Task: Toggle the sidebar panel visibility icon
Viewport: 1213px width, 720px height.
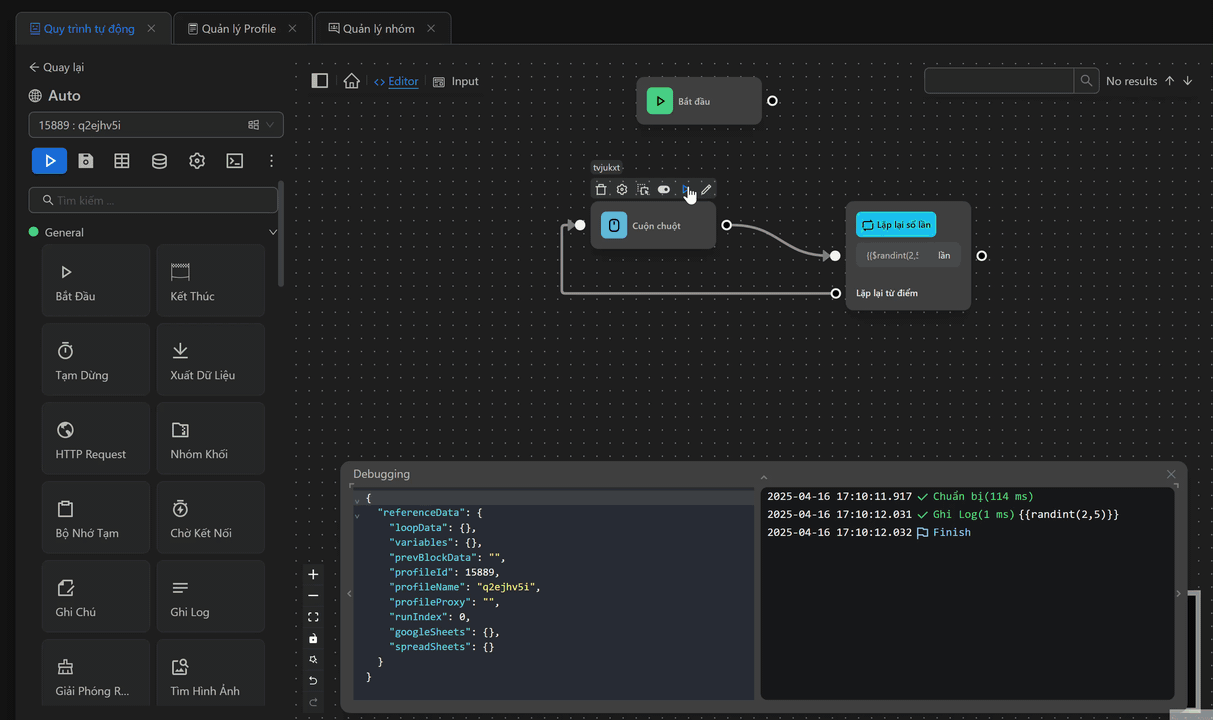Action: [320, 81]
